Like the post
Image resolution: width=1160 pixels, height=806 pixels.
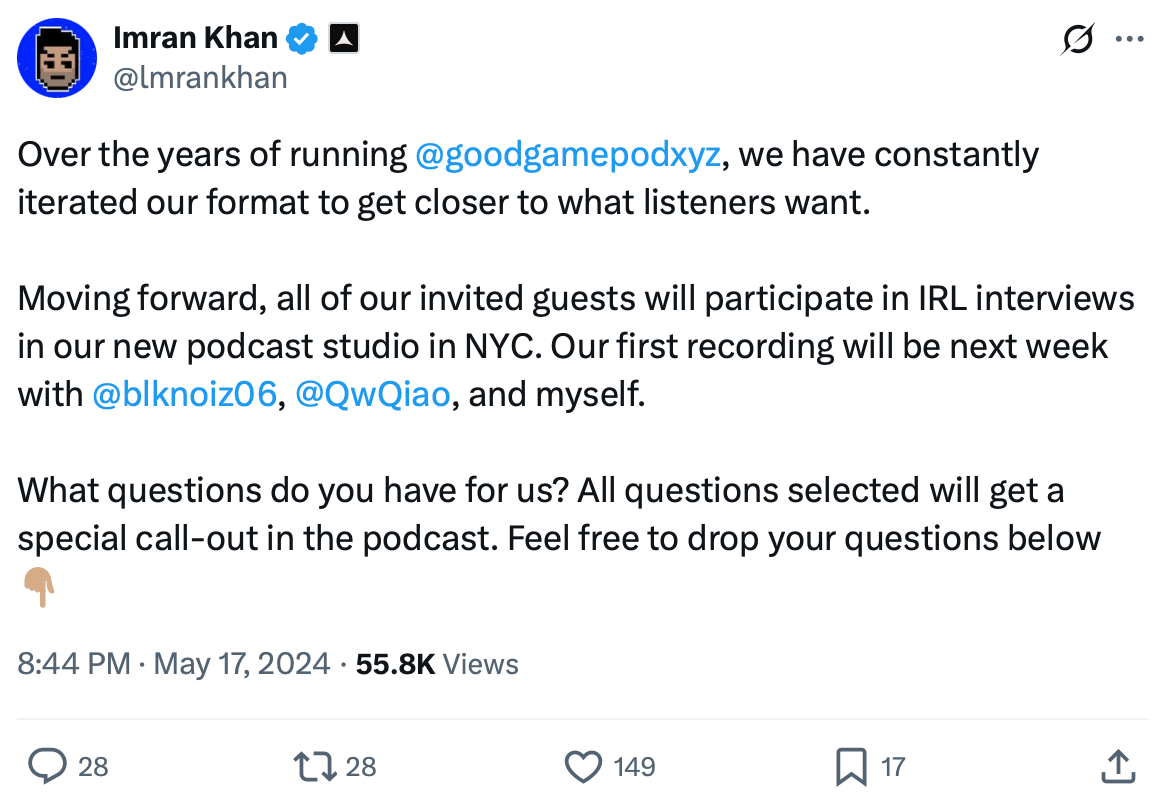pyautogui.click(x=584, y=767)
